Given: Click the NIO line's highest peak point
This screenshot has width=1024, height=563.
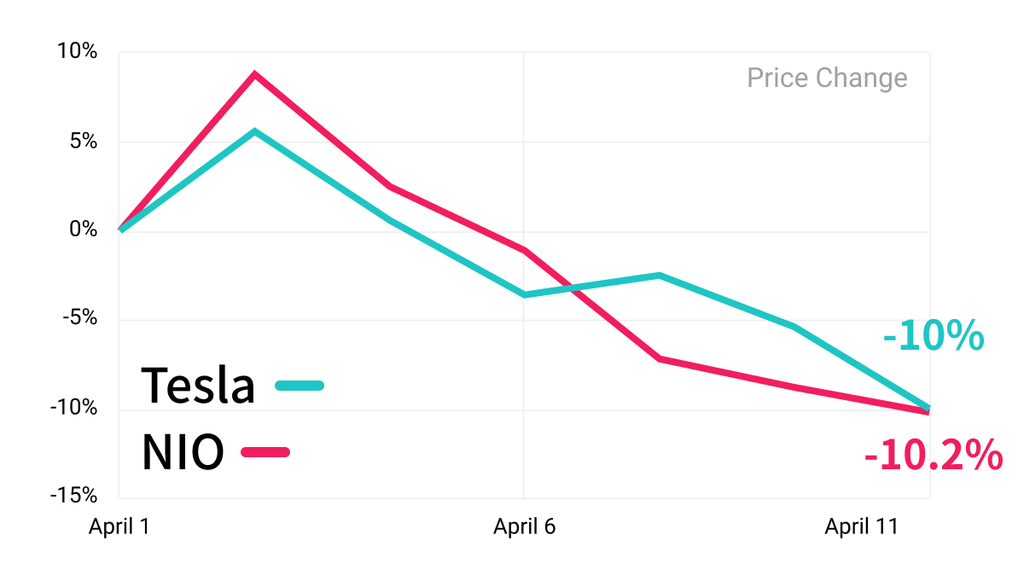Looking at the screenshot, I should point(255,74).
